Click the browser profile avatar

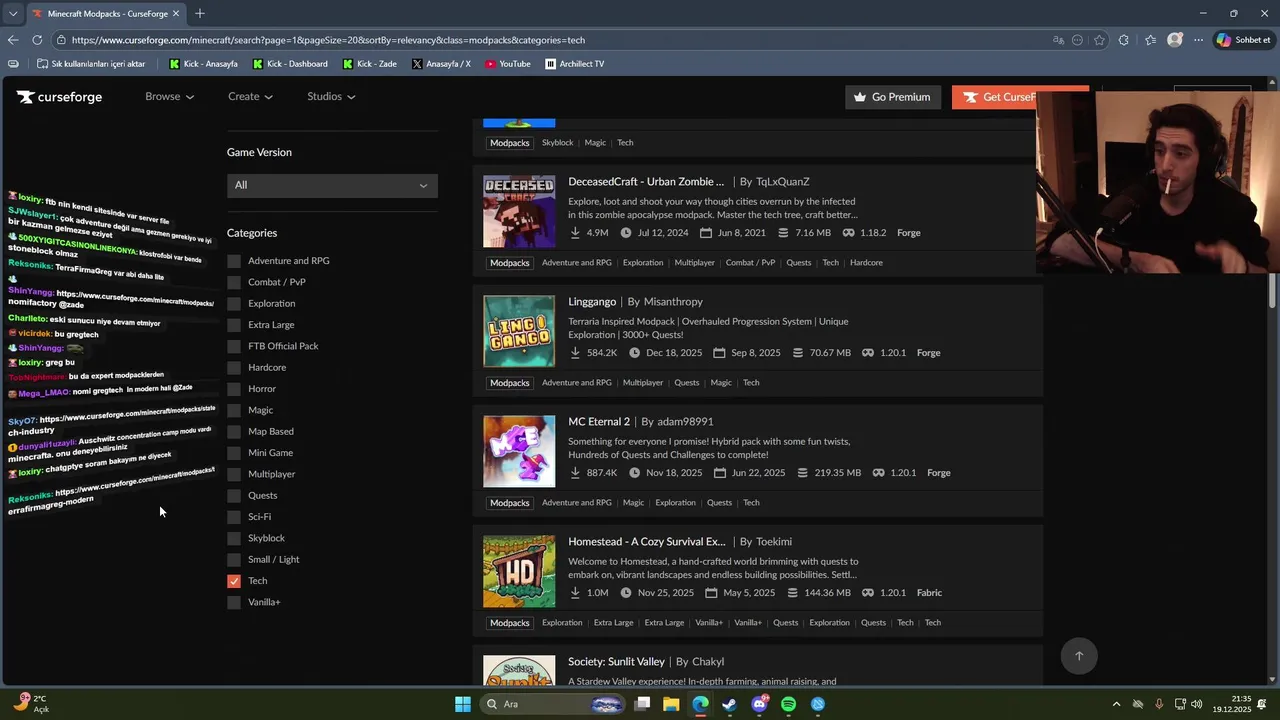(x=1175, y=40)
